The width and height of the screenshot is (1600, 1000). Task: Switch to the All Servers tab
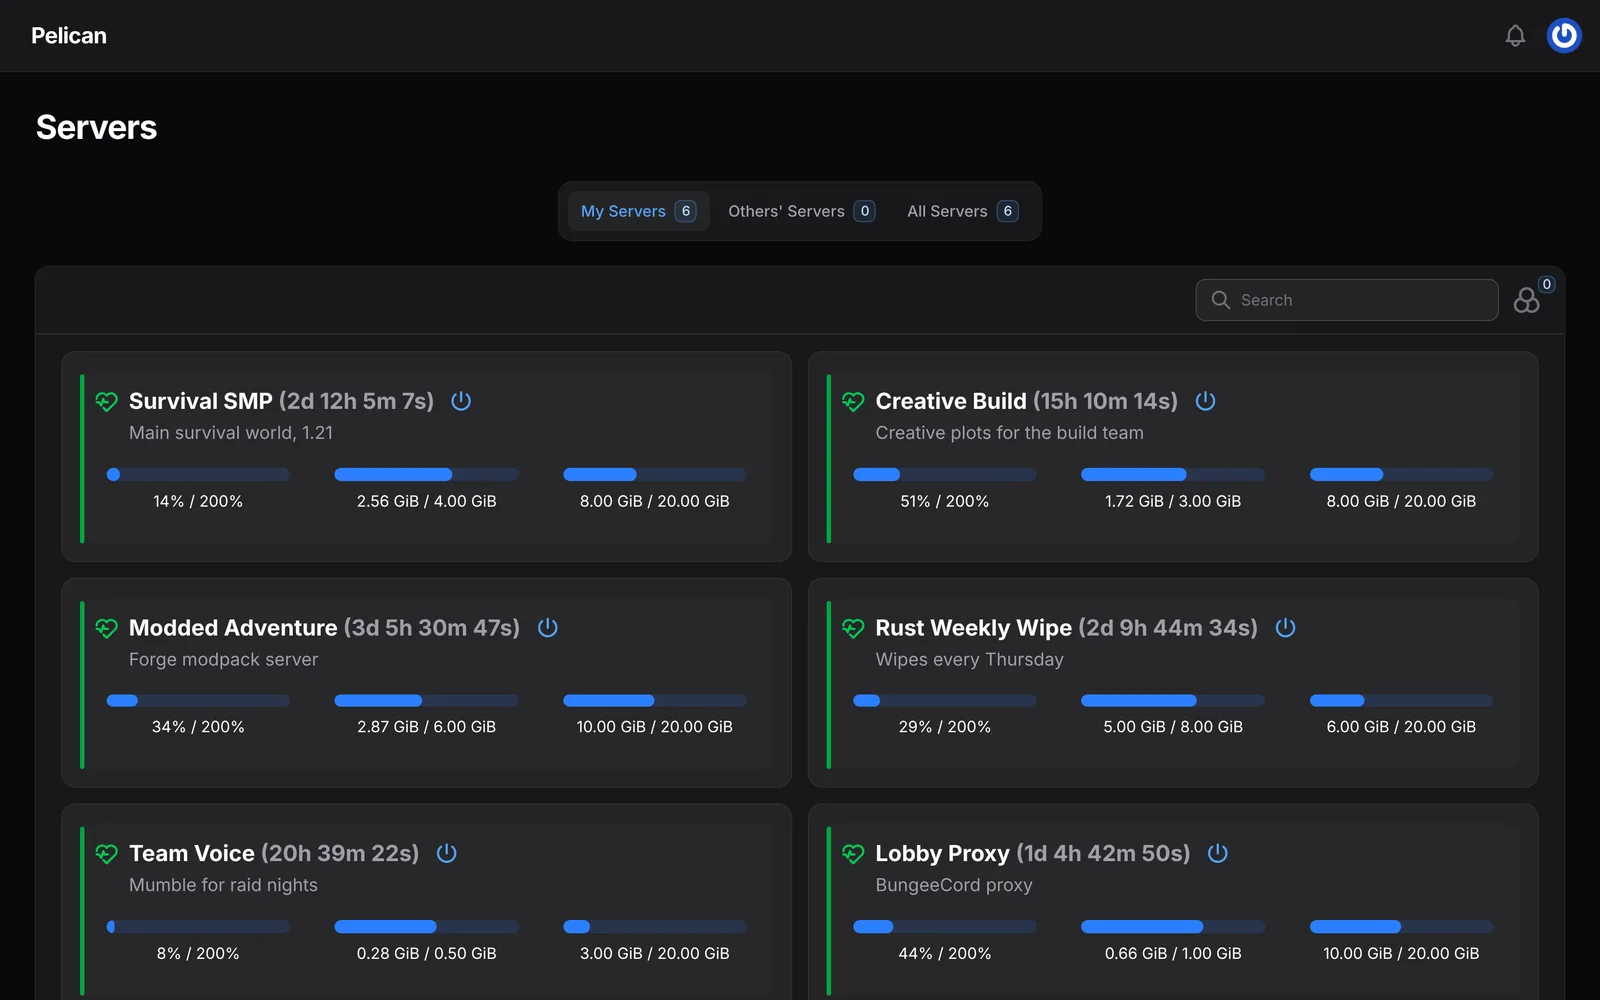[962, 211]
